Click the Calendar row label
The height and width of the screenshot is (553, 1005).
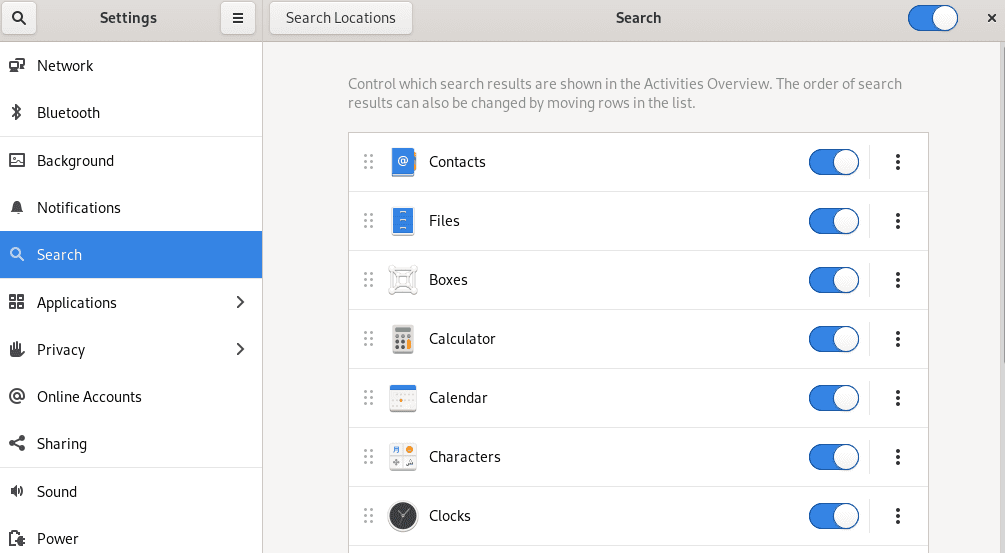click(x=458, y=398)
